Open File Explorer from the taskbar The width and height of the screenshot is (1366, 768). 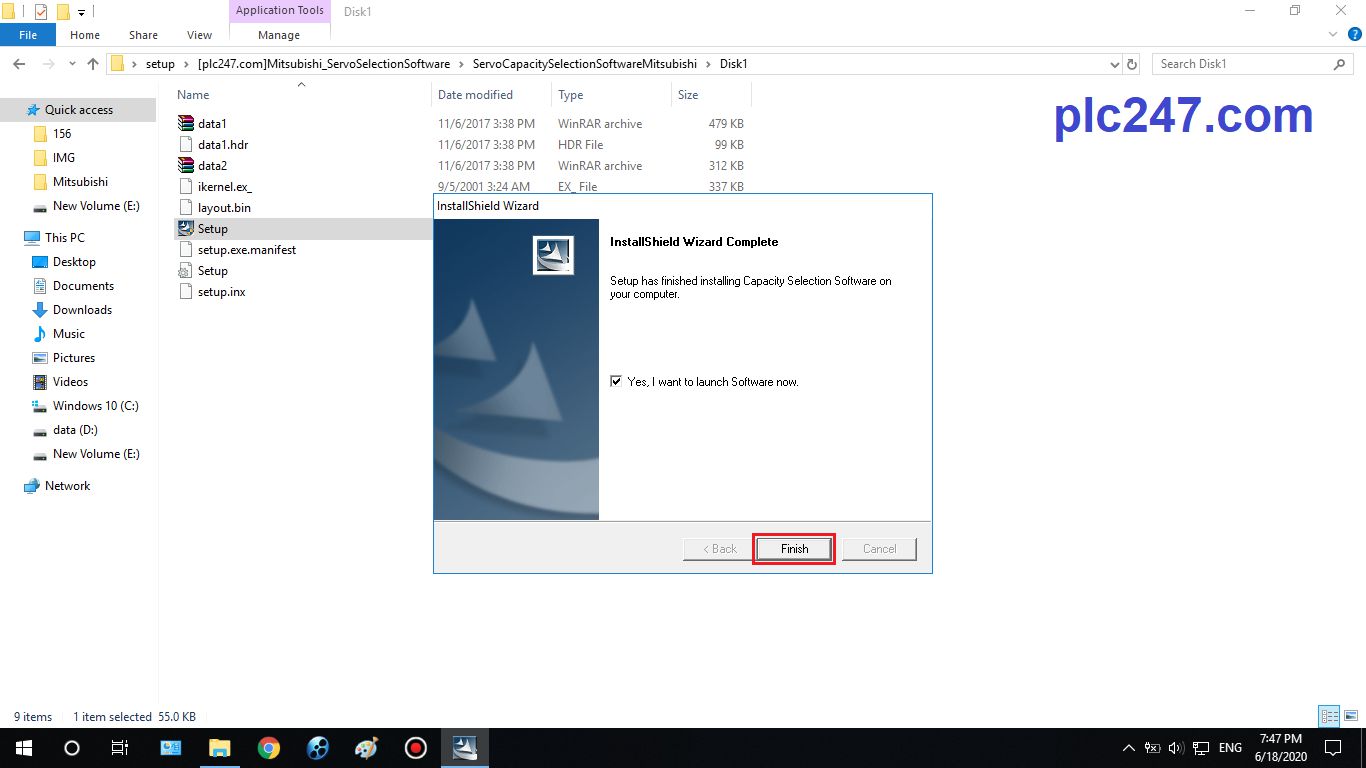pos(219,748)
